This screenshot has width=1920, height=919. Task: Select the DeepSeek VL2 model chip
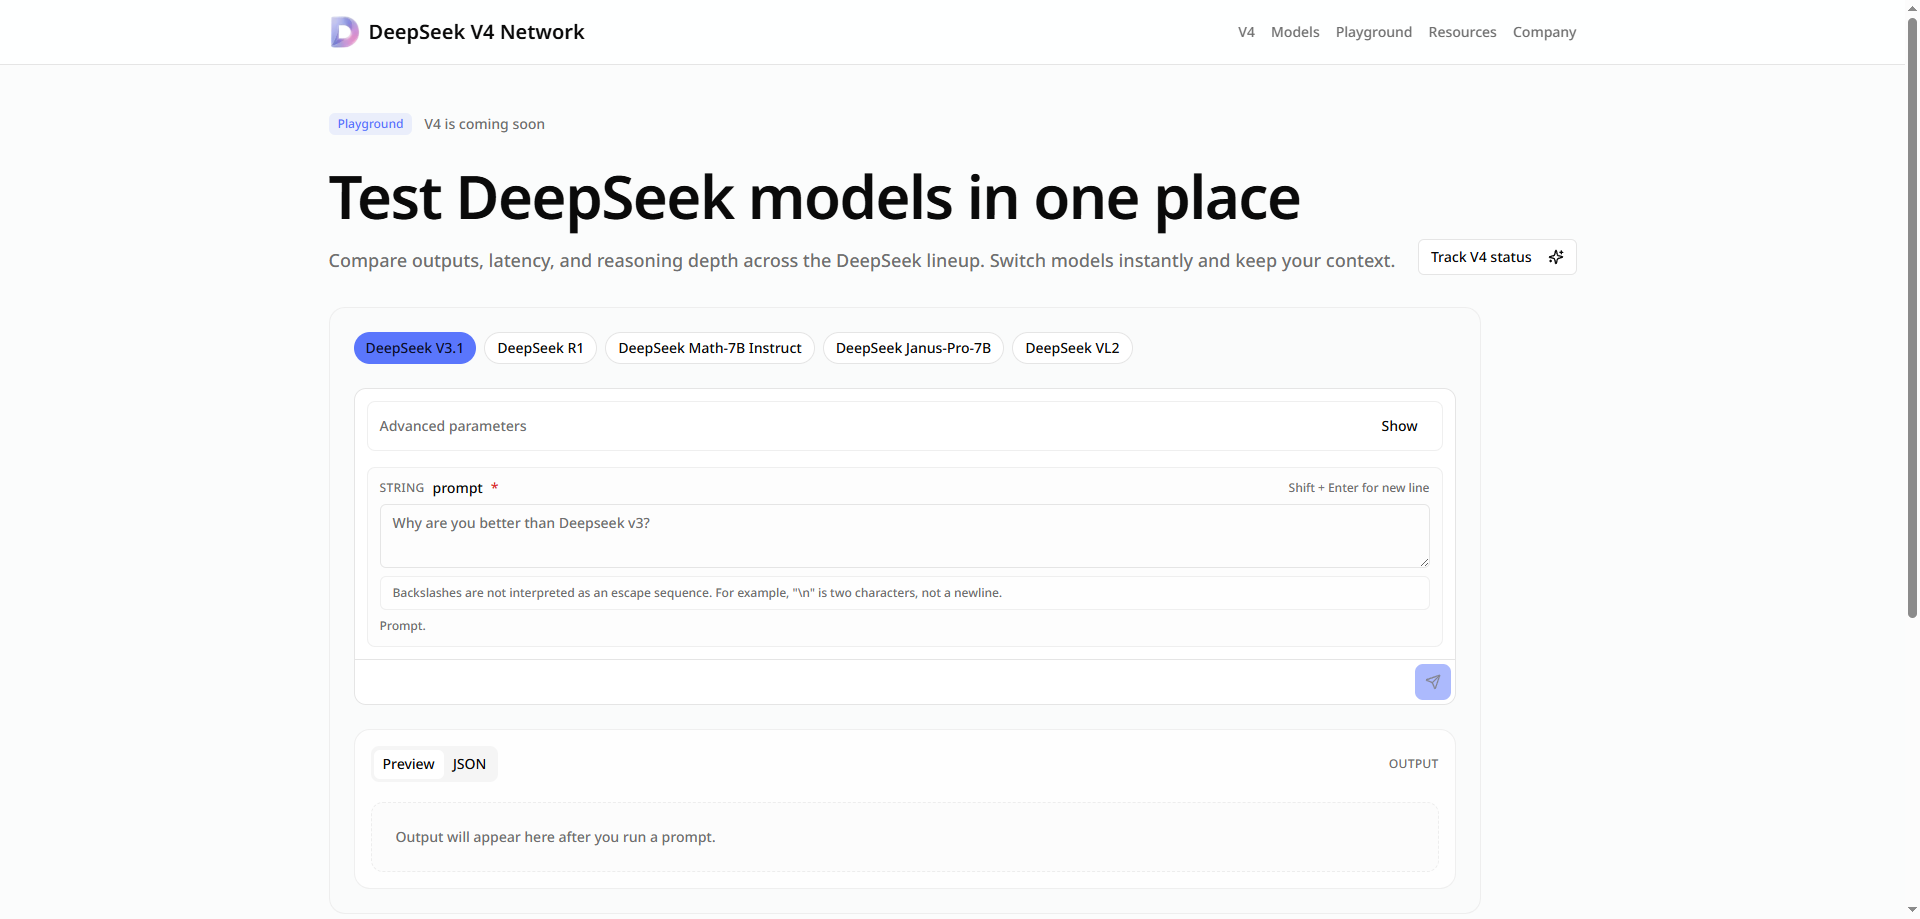tap(1072, 347)
